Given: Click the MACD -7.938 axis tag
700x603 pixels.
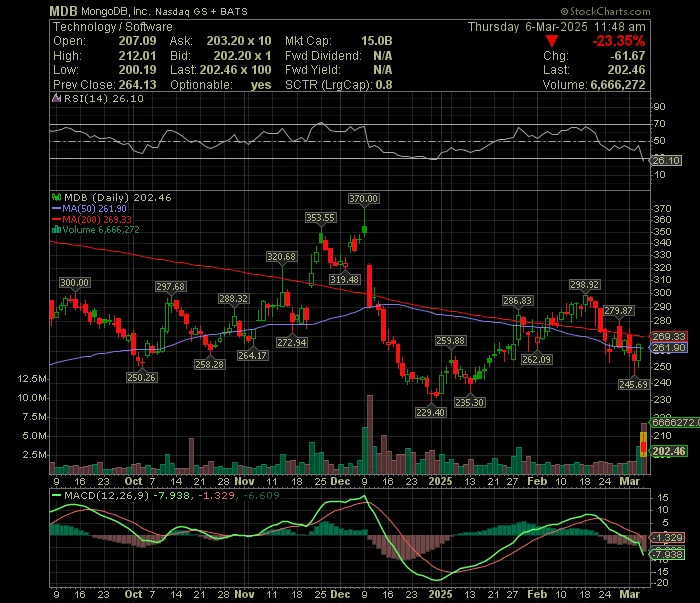Looking at the screenshot, I should [x=667, y=554].
